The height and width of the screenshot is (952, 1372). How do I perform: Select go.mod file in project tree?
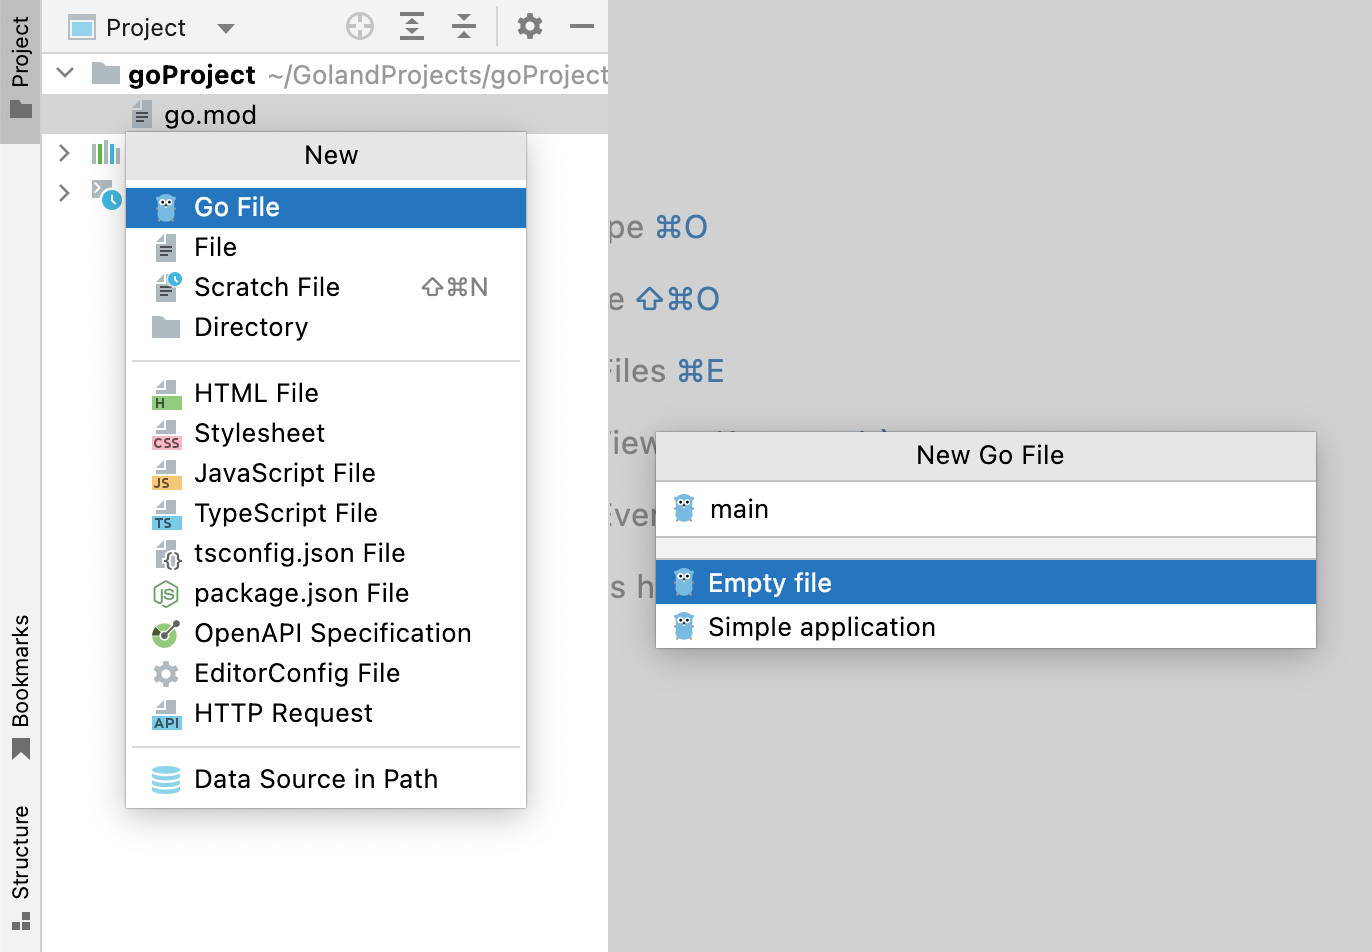210,115
